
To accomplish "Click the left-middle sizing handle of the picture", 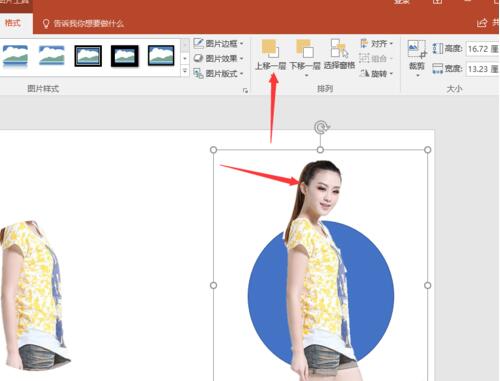I will coord(214,285).
